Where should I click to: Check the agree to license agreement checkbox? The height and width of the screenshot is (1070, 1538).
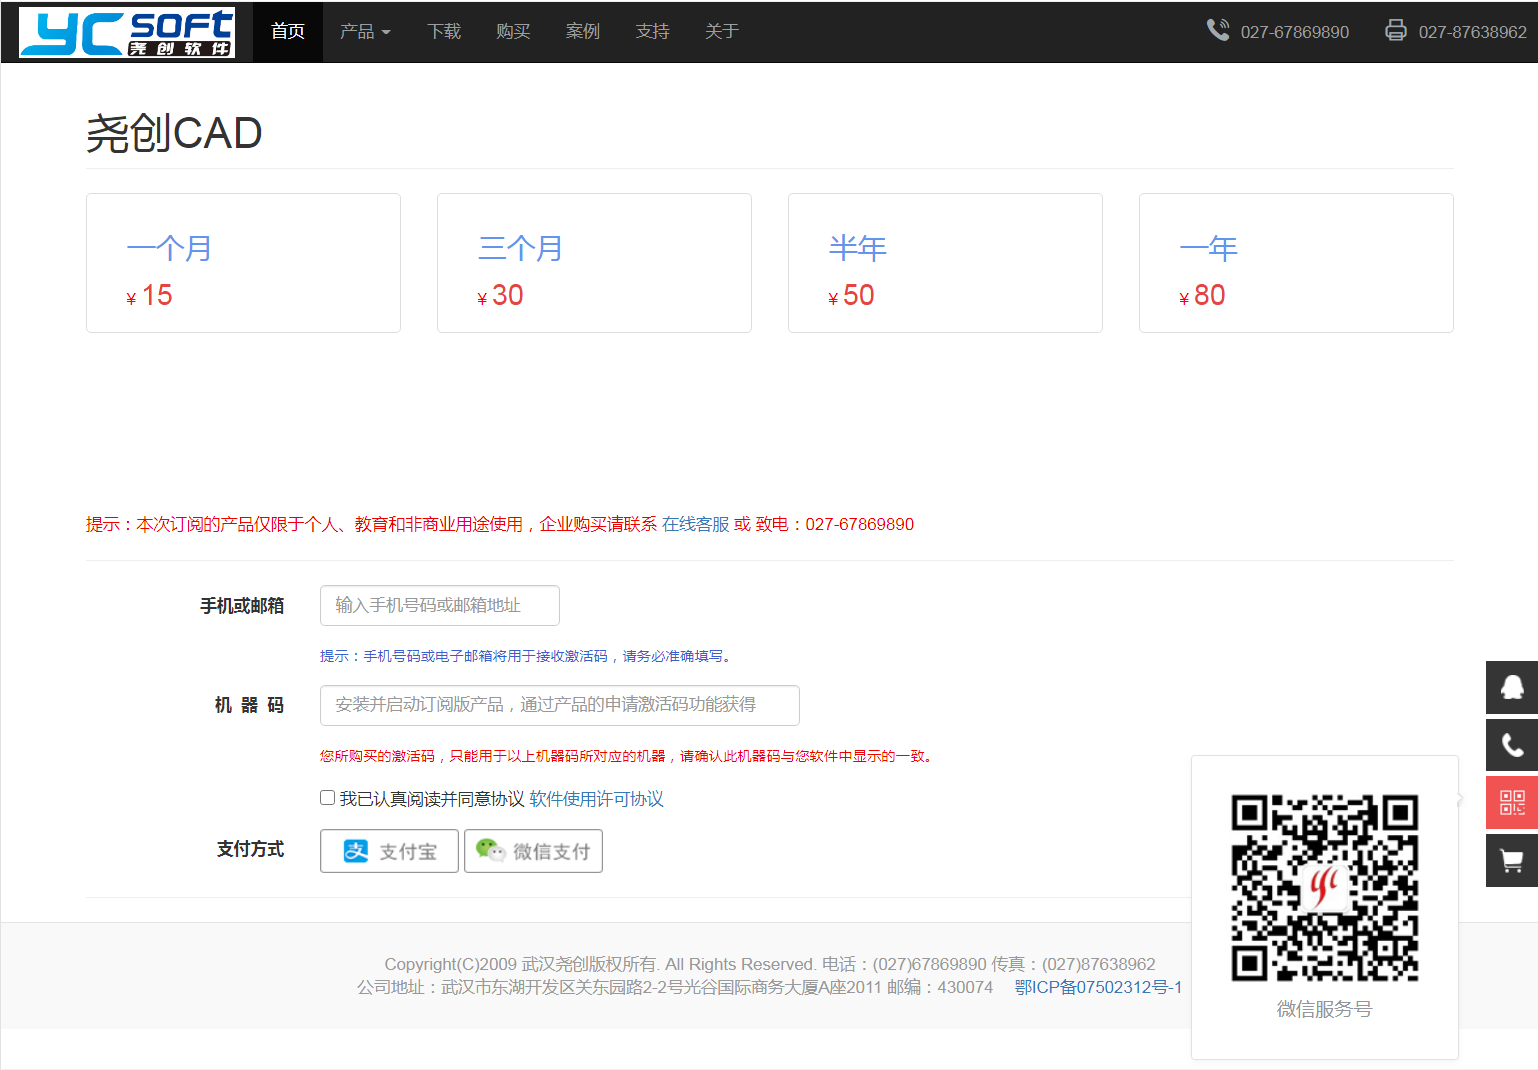(327, 798)
